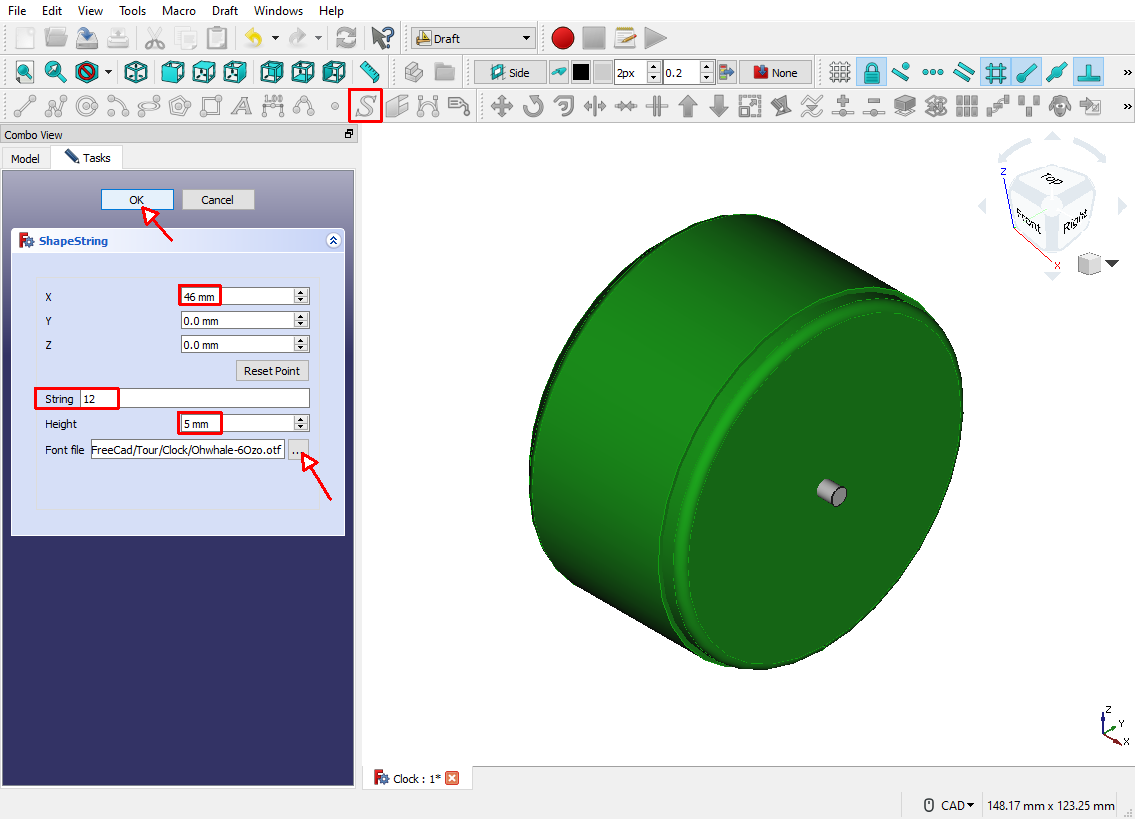Open the File menu

17,11
